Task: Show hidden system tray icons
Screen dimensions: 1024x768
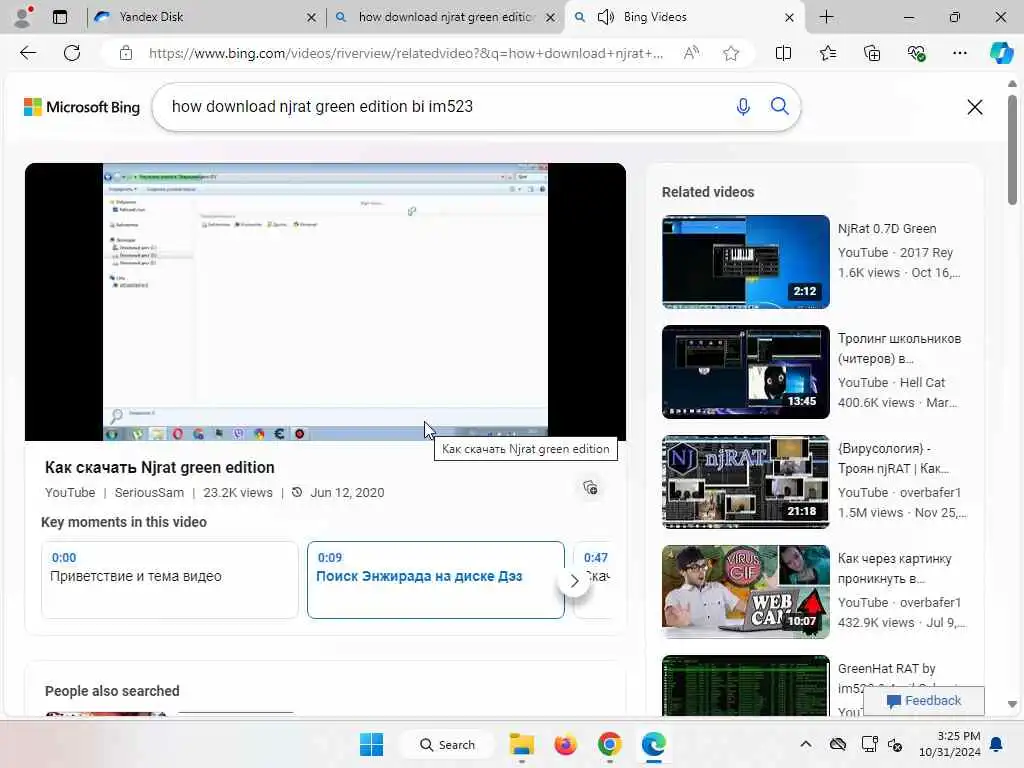Action: click(806, 744)
